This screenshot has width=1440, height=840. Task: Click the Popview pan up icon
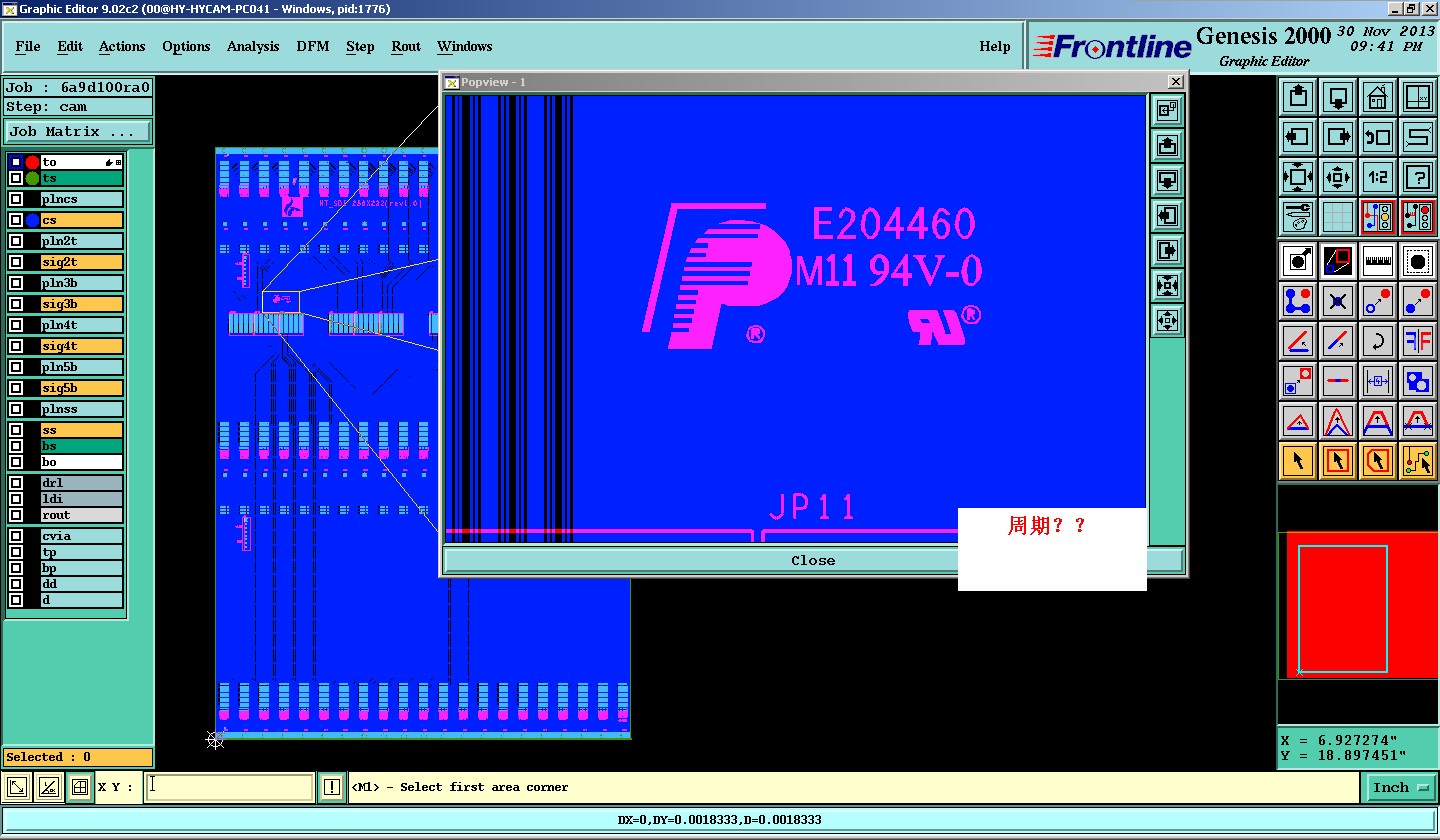tap(1167, 146)
